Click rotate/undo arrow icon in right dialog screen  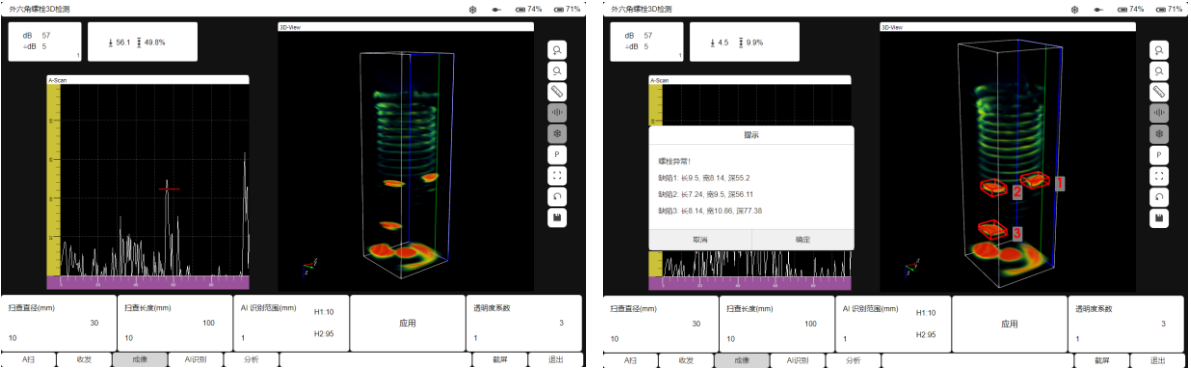click(x=1159, y=196)
